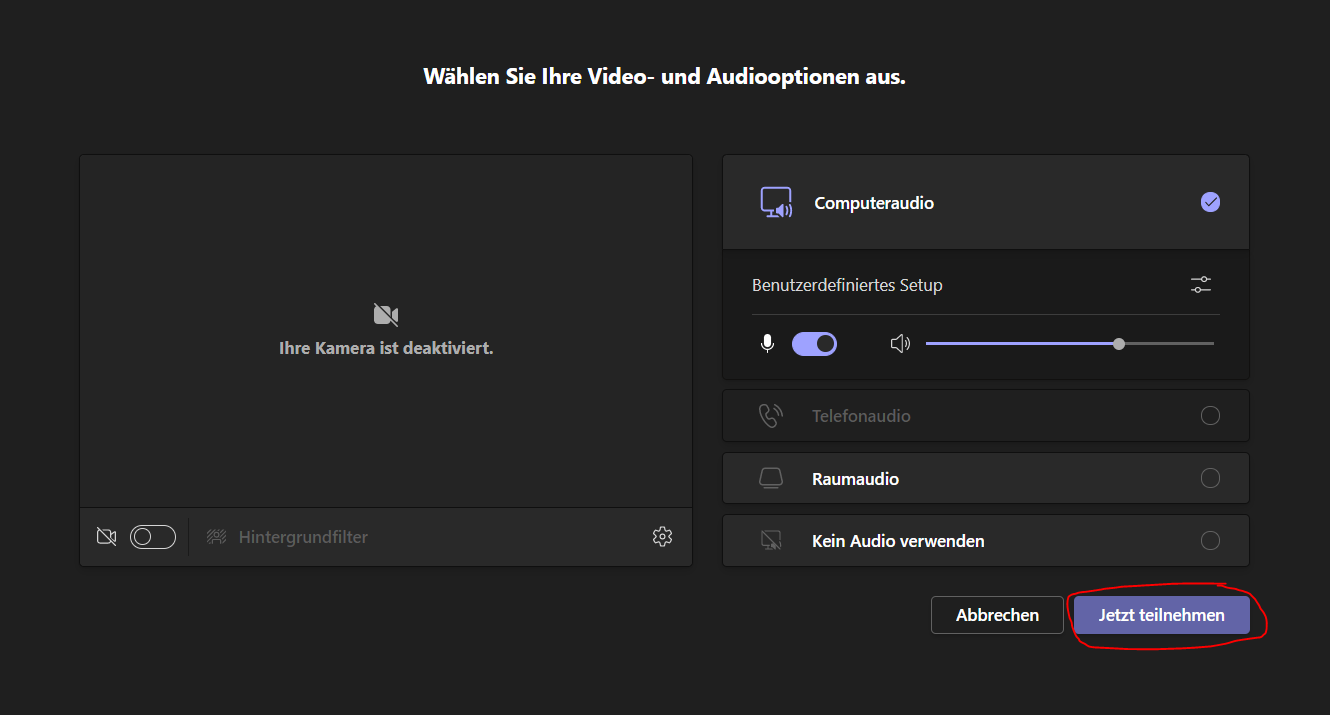Click the Computeraudio monitor speaker icon
Screen dimensions: 1330x715
coord(776,202)
